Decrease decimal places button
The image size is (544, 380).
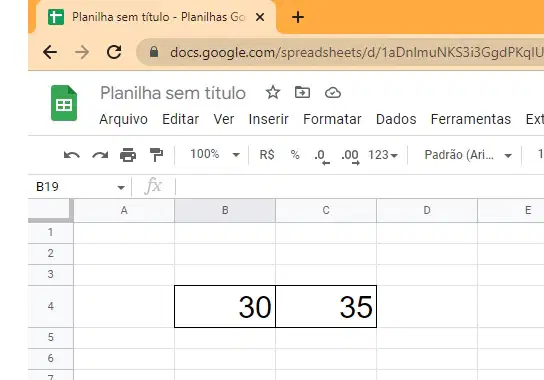(322, 156)
